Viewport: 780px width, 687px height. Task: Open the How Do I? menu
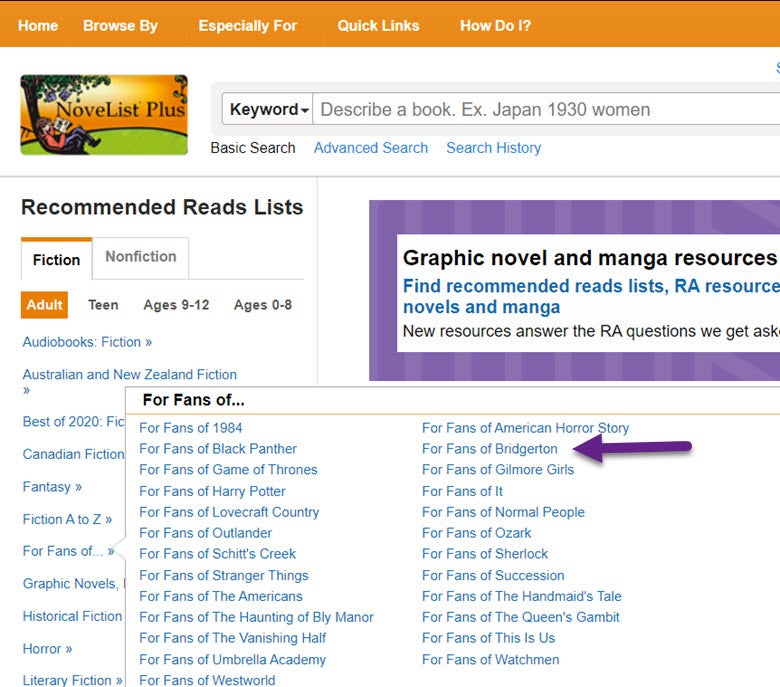point(495,25)
